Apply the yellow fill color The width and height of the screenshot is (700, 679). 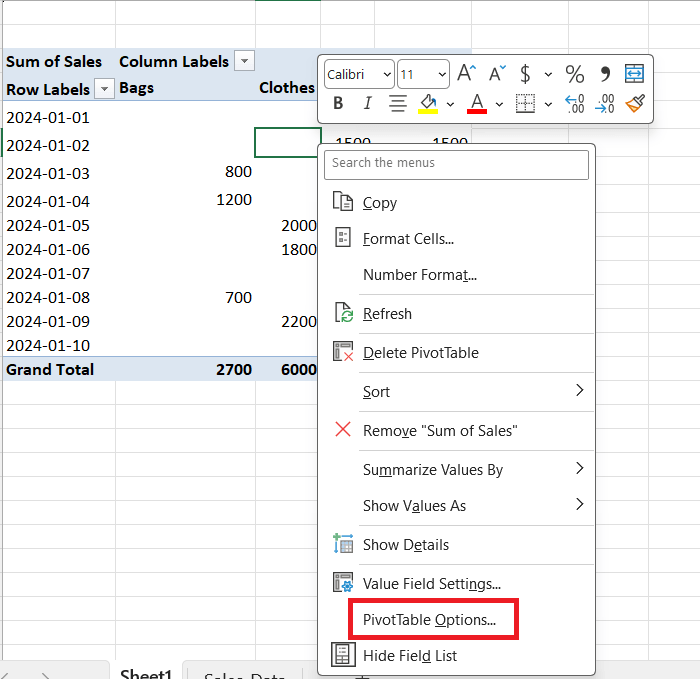(428, 103)
